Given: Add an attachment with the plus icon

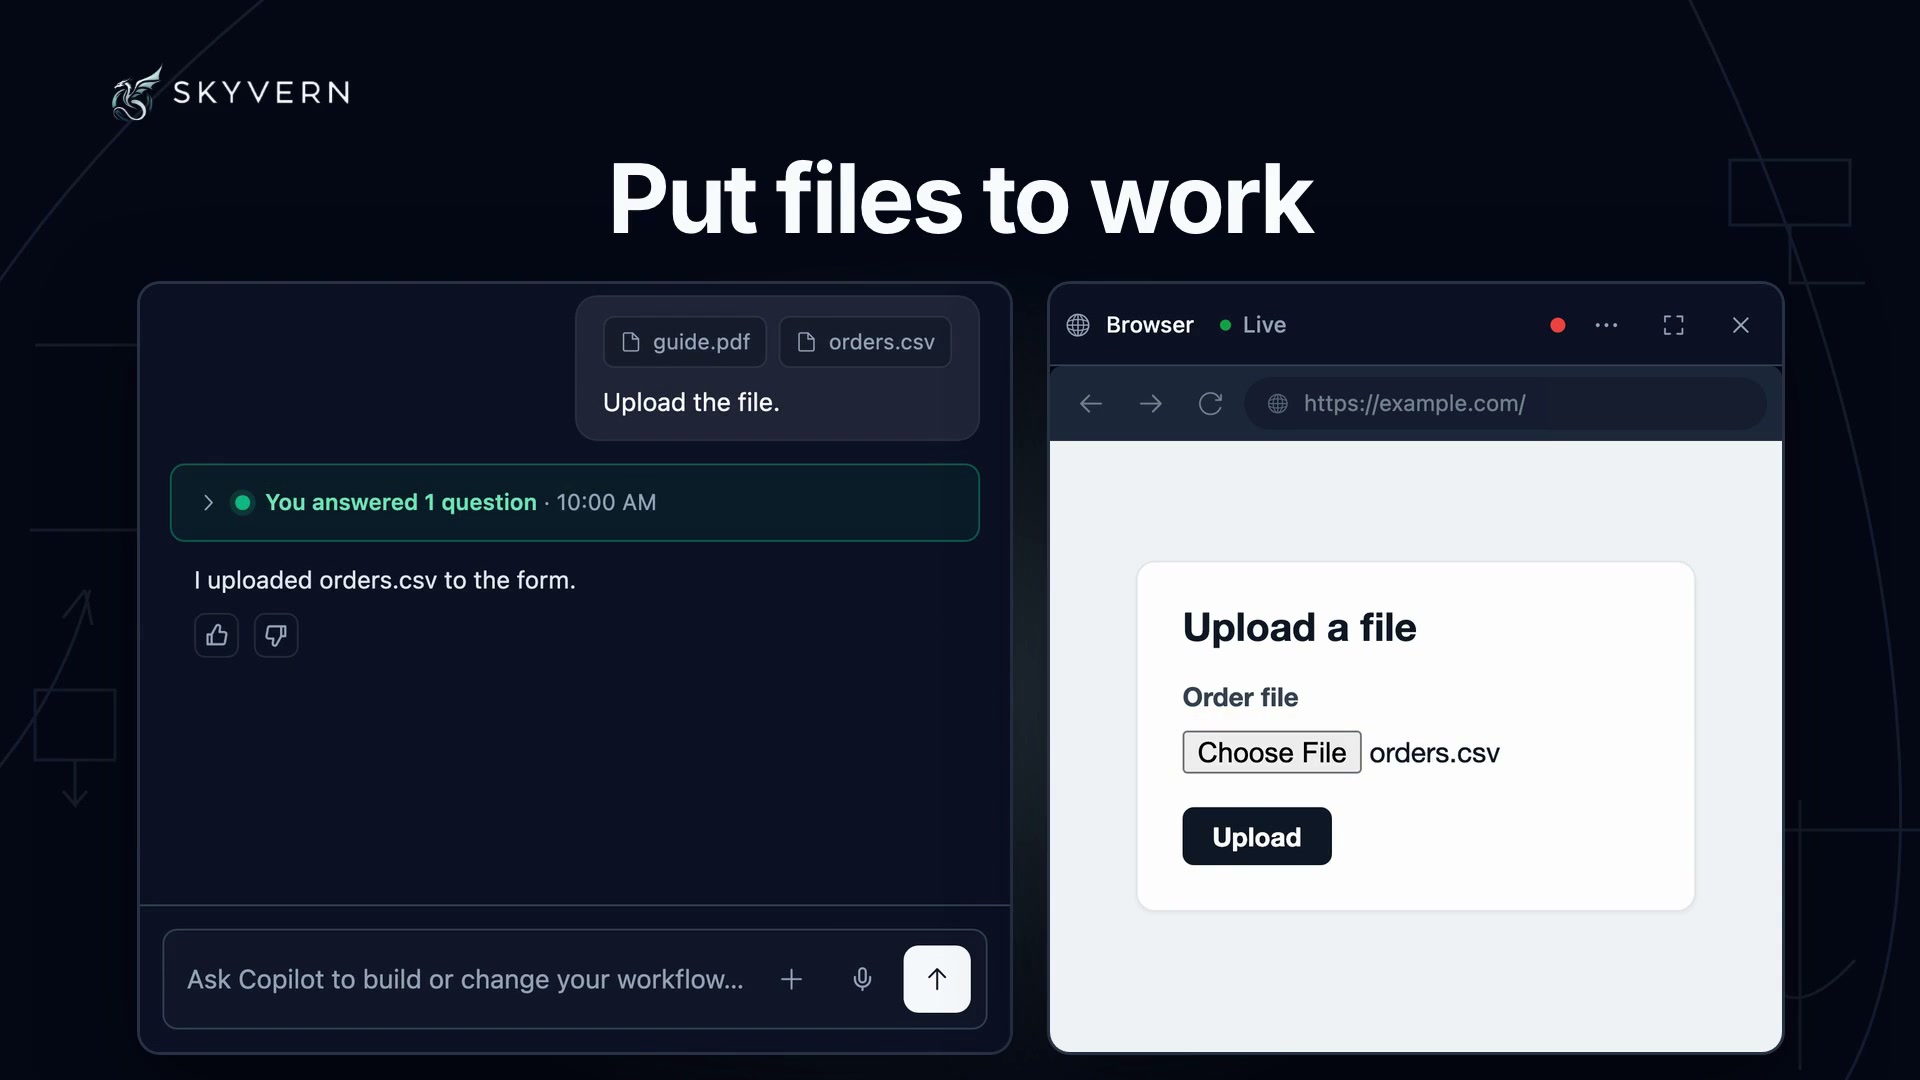Looking at the screenshot, I should (791, 979).
